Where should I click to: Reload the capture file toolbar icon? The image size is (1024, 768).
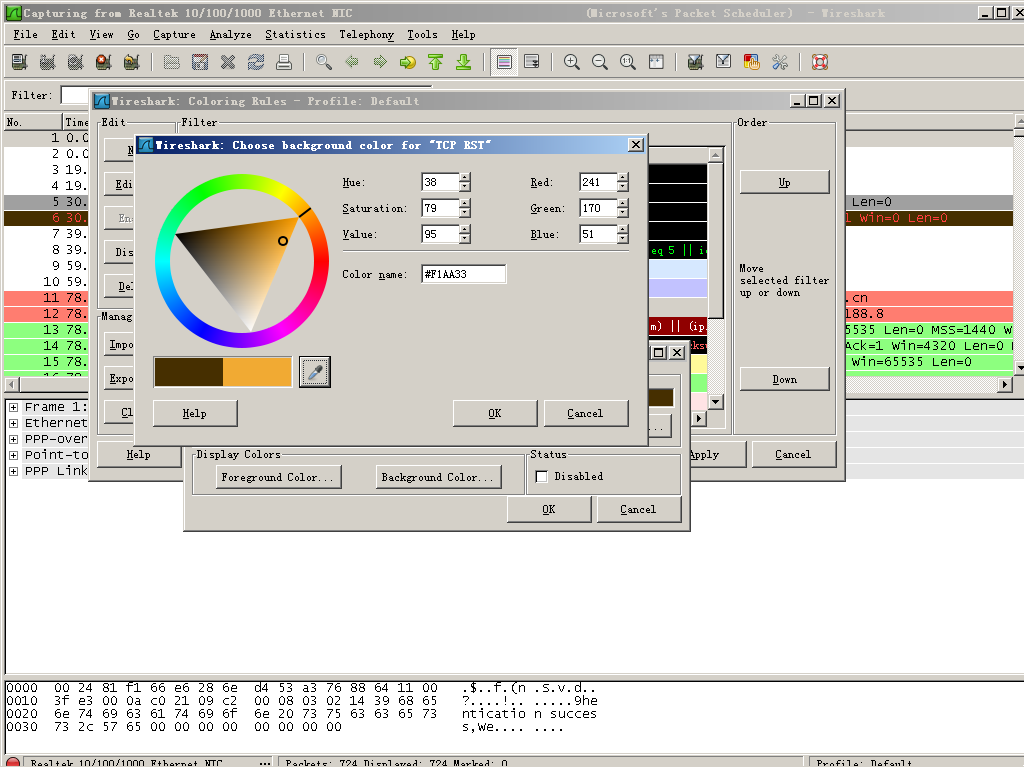tap(256, 62)
